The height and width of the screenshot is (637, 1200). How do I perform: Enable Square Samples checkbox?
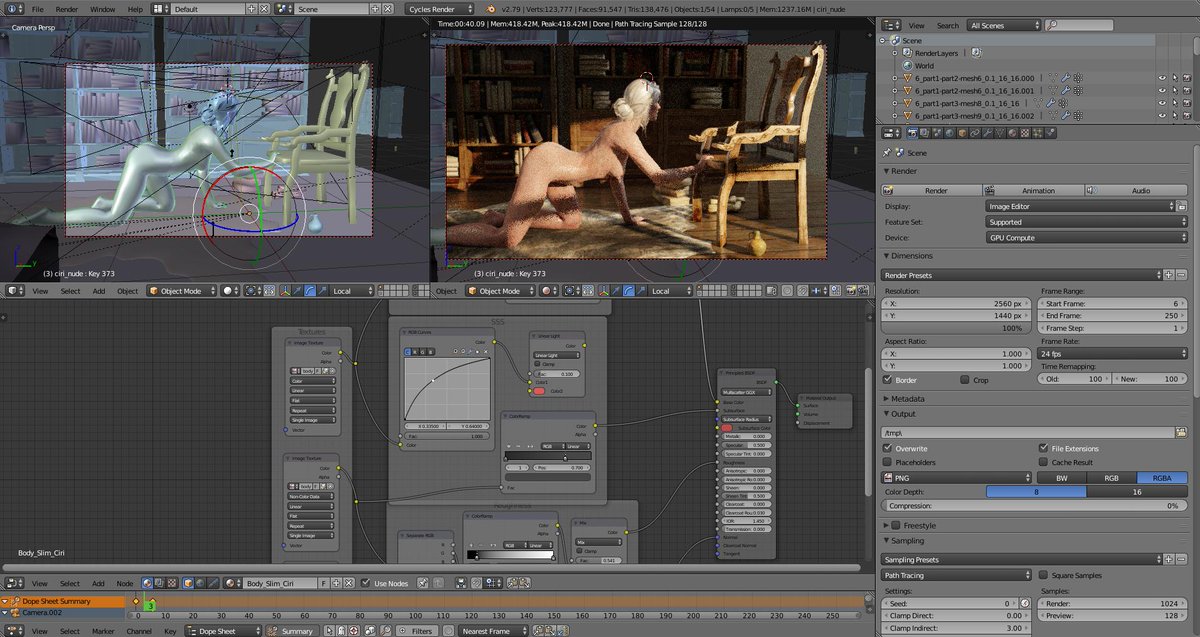click(x=1044, y=575)
